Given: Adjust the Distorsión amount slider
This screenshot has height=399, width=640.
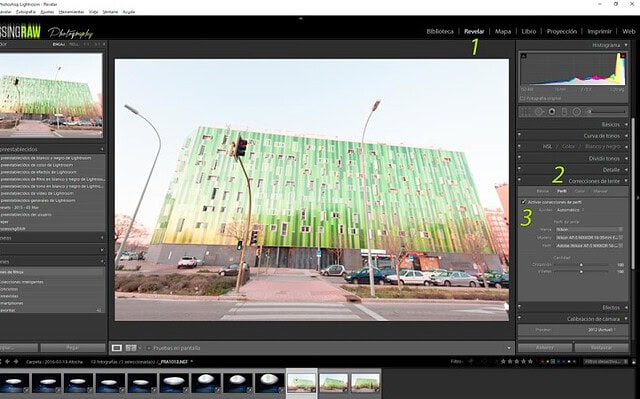Looking at the screenshot, I should 581,265.
